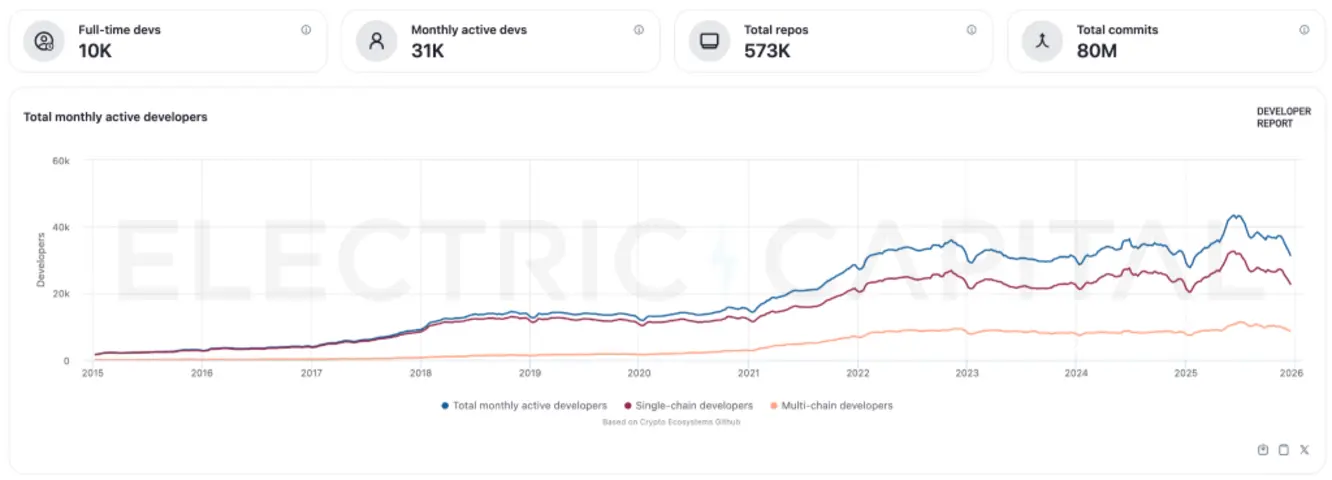Open the Developer Report link

tap(1283, 118)
